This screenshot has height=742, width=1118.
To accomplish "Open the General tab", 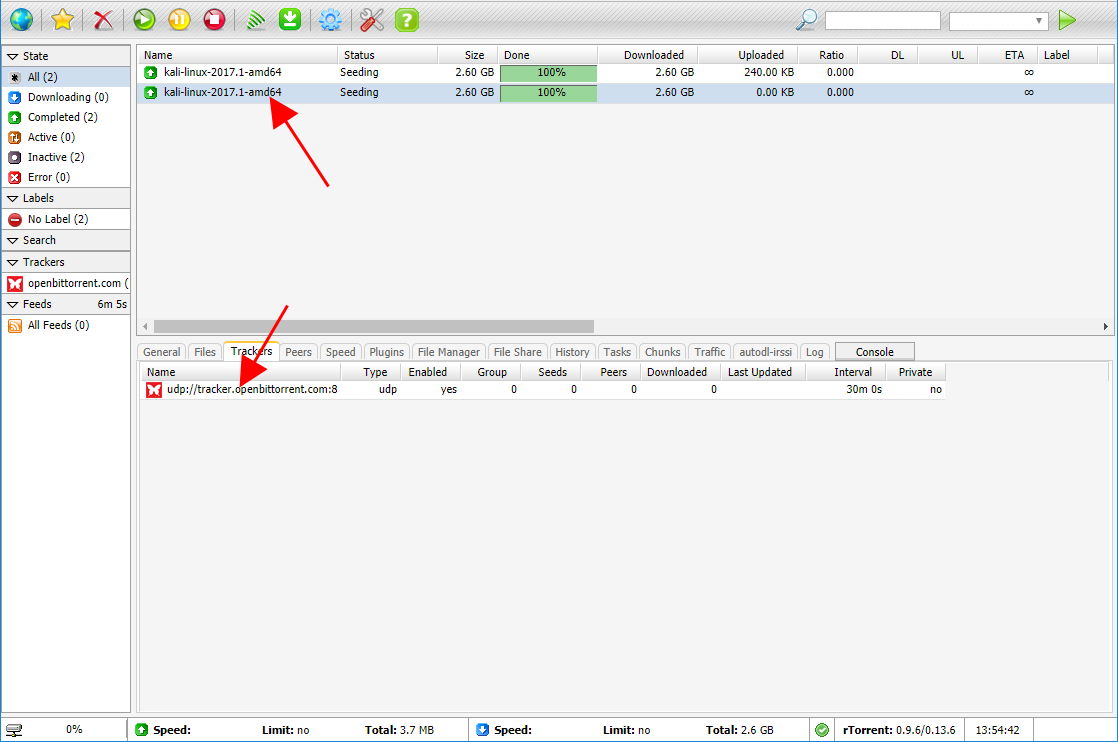I will tap(162, 351).
